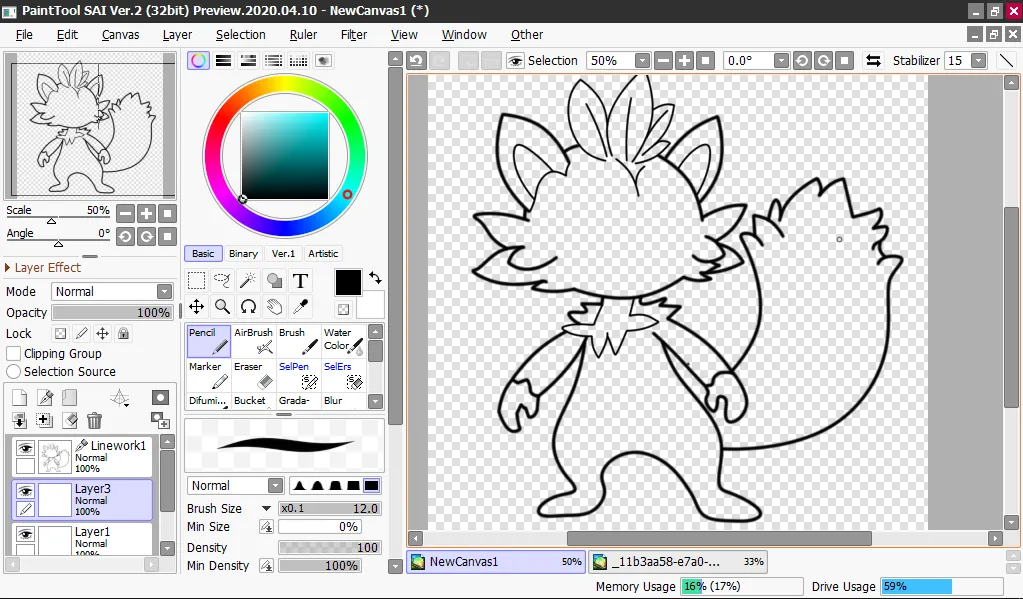1023x599 pixels.
Task: Click the foreground black color swatch
Action: pyautogui.click(x=348, y=283)
